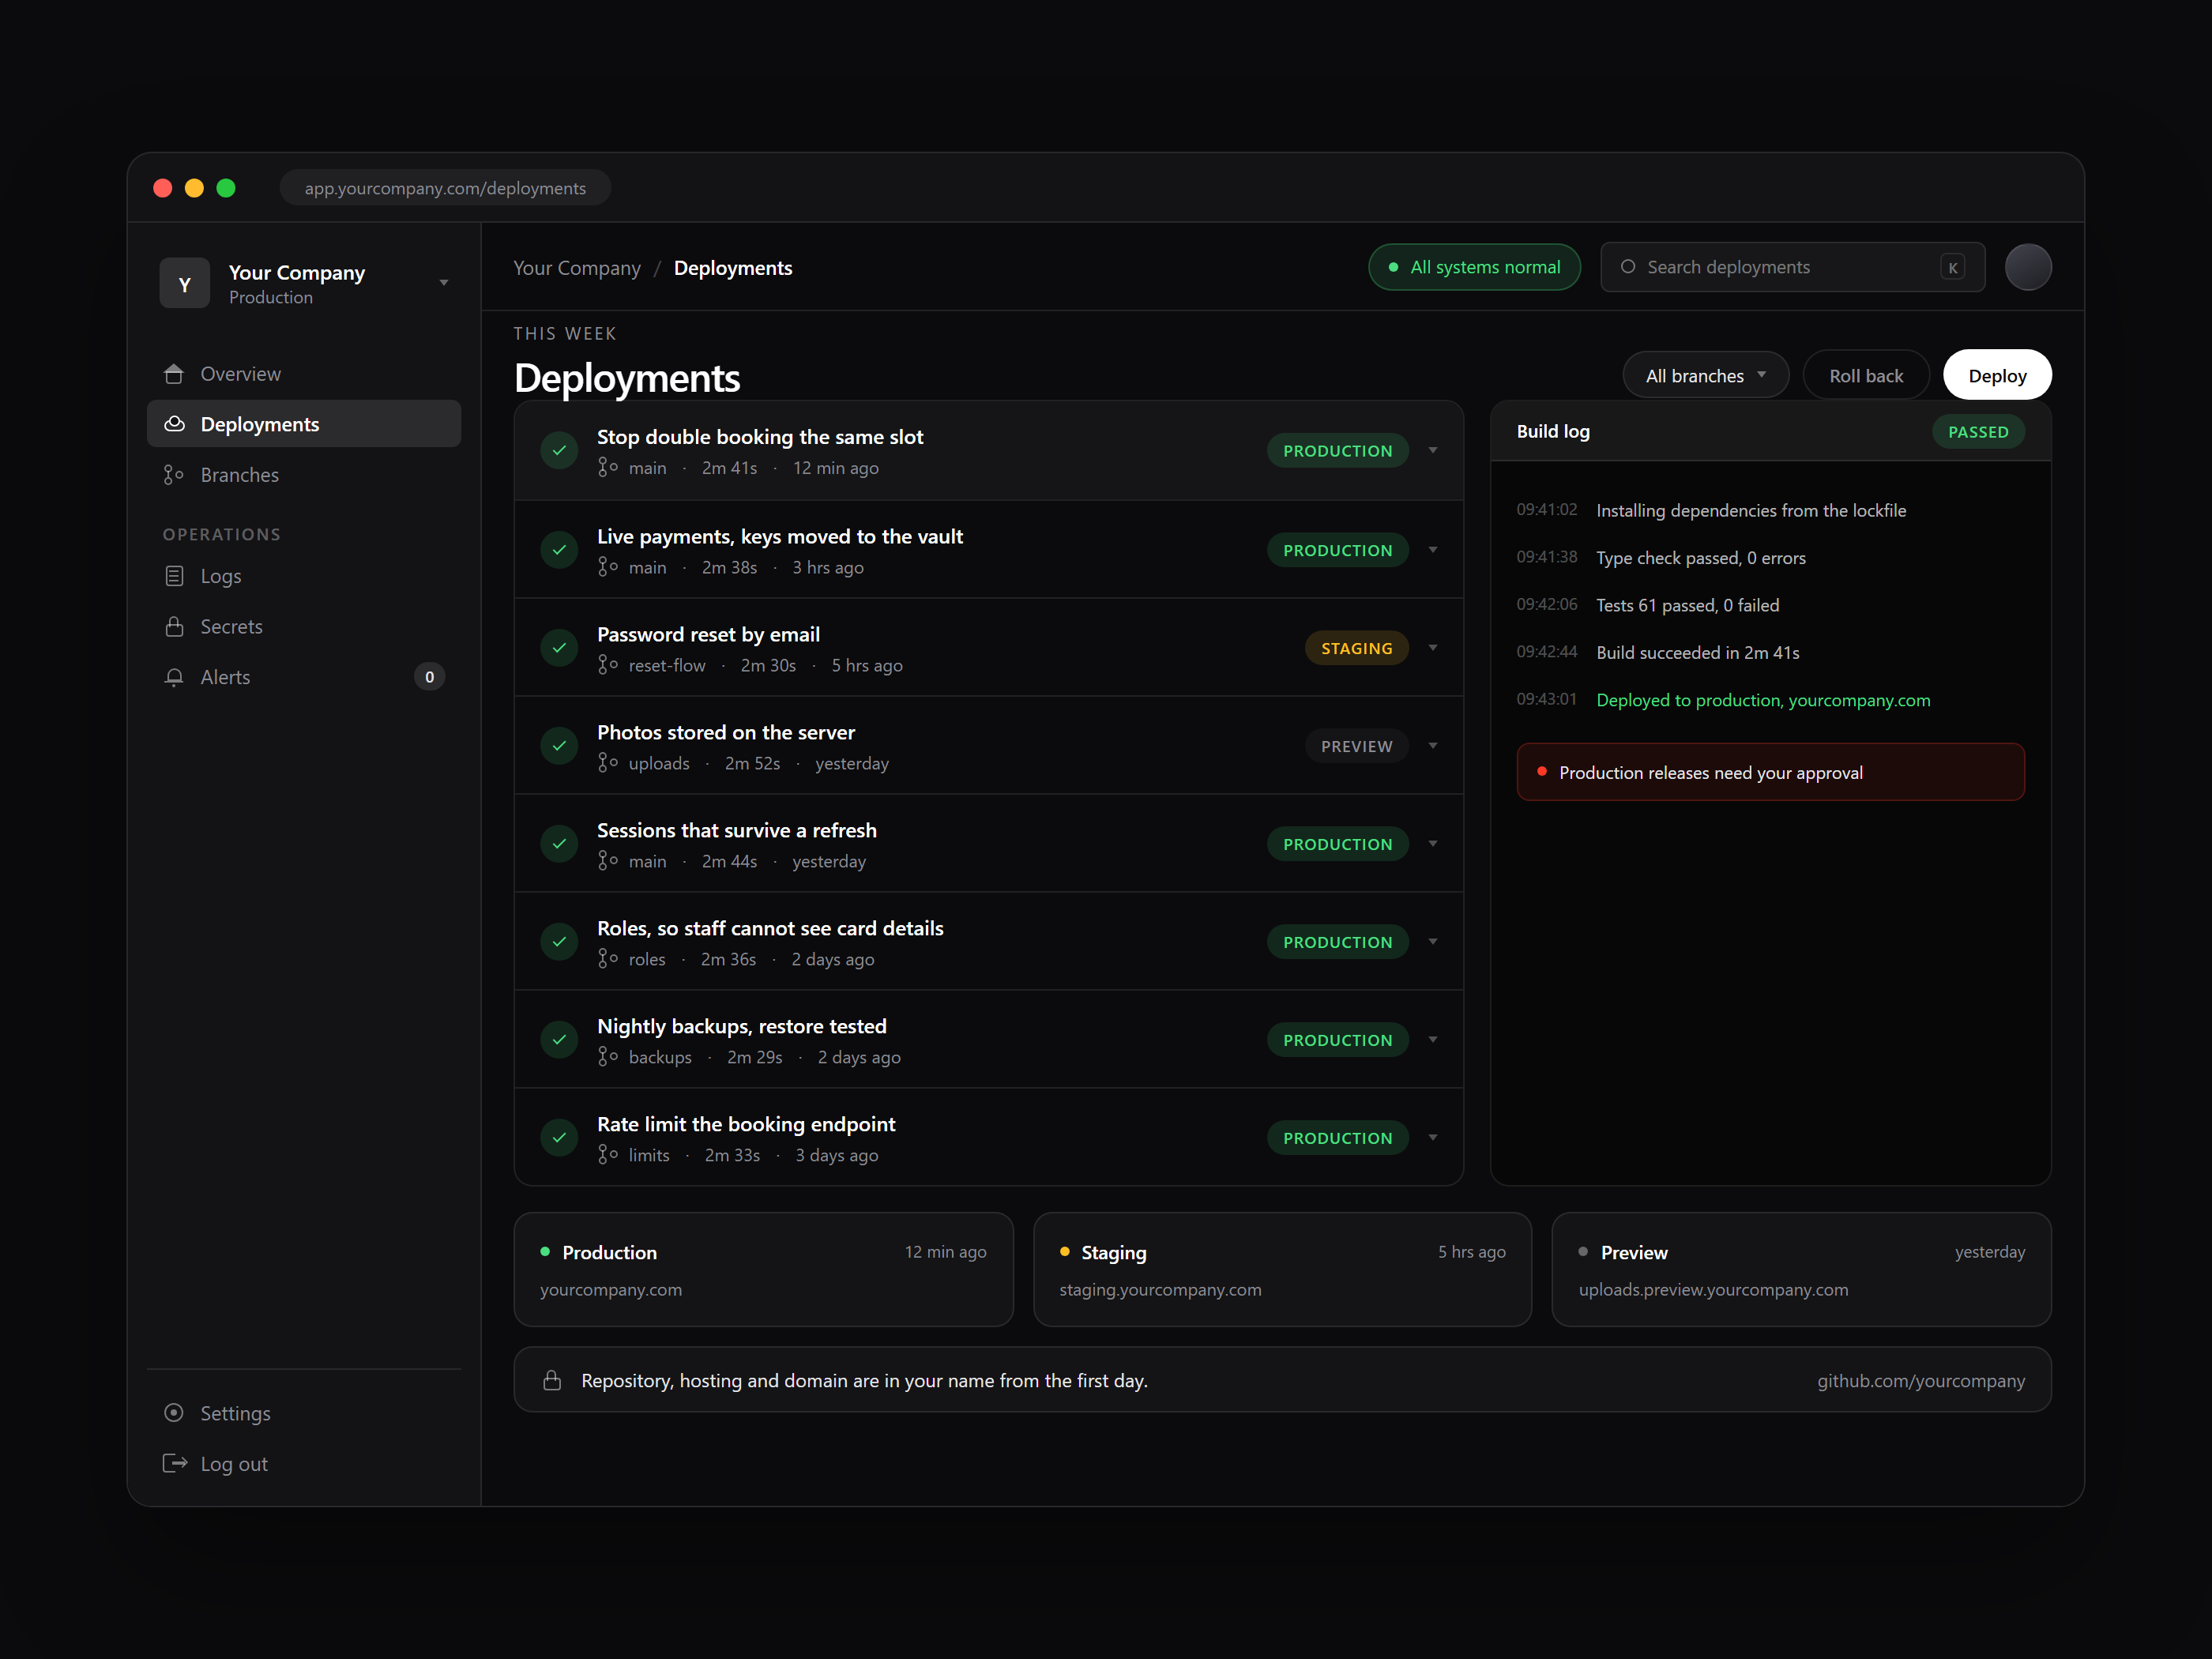Viewport: 2212px width, 1659px height.
Task: Click the STAGING badge on Password reset
Action: [x=1356, y=648]
